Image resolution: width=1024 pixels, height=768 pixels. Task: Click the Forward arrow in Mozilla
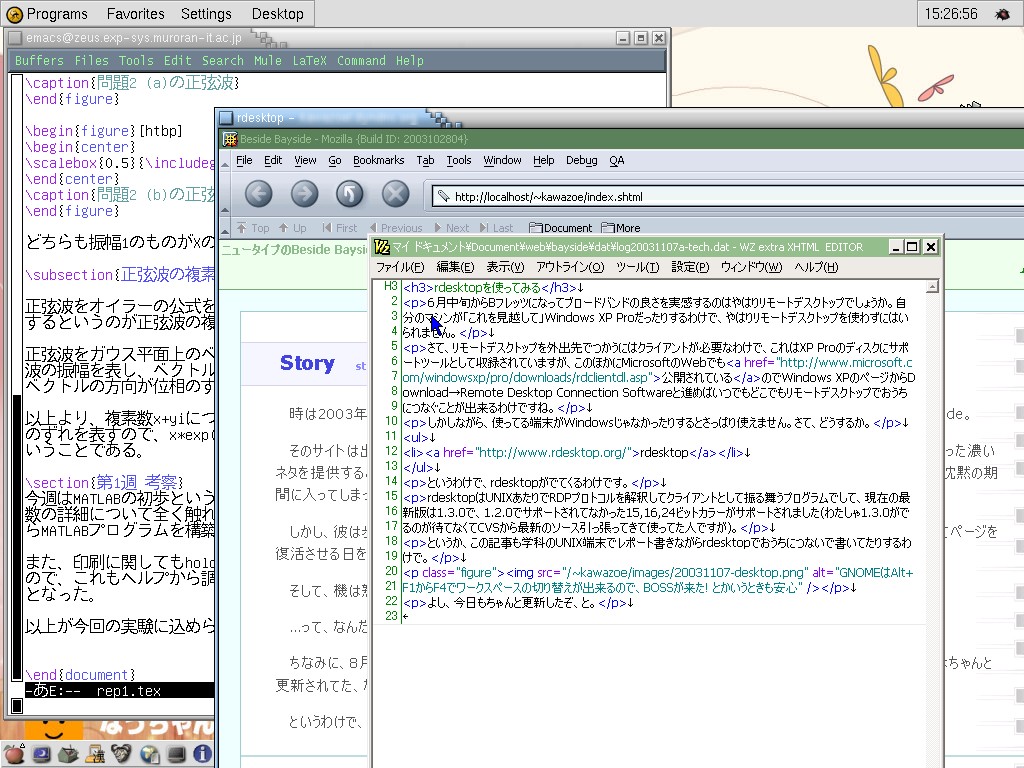pos(304,194)
